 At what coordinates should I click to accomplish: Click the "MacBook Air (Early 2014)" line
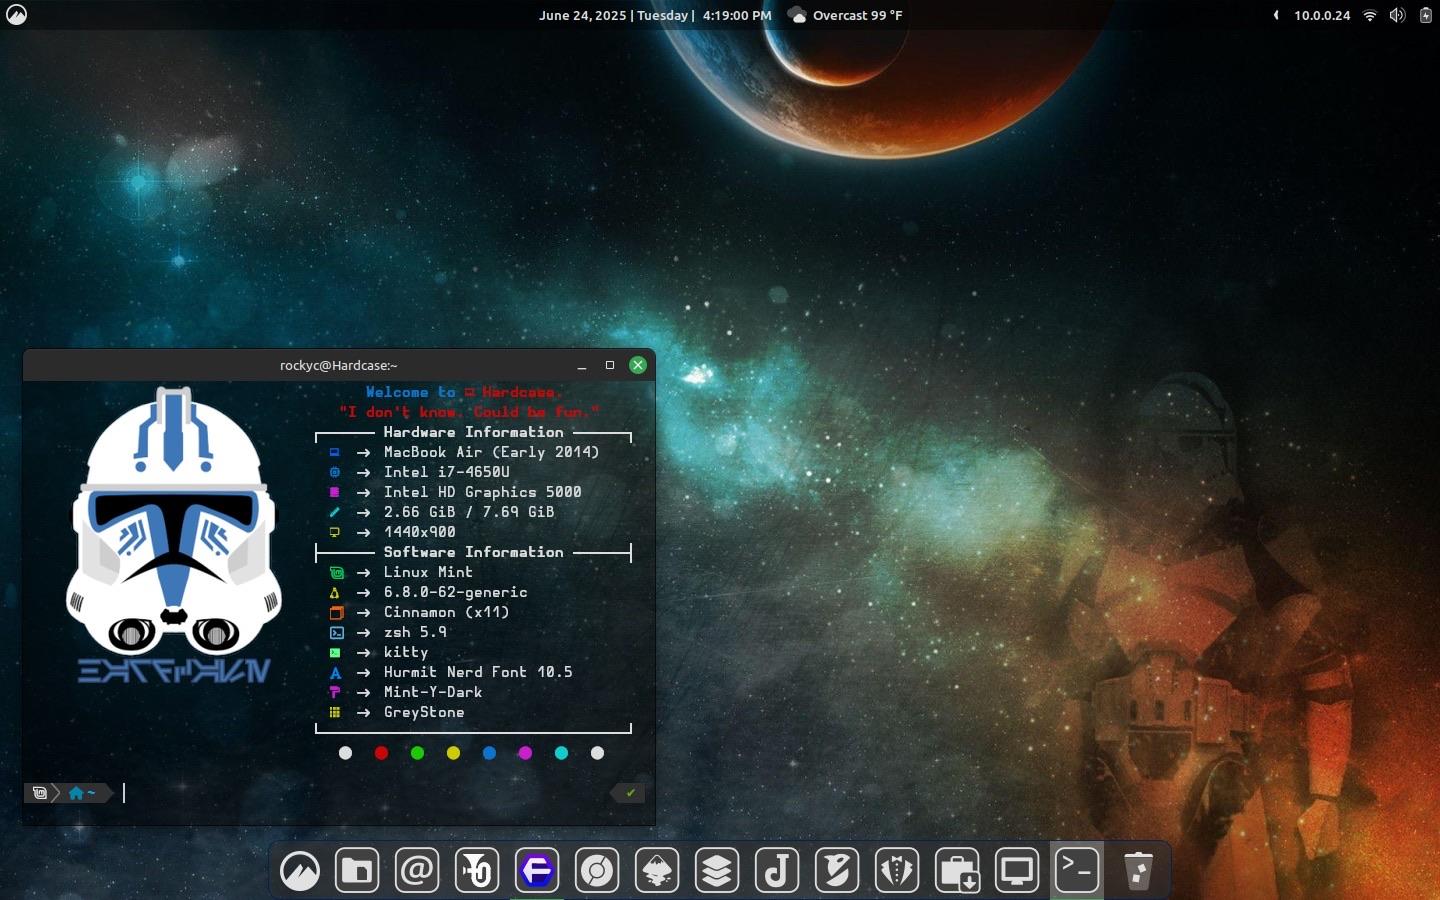pos(491,452)
